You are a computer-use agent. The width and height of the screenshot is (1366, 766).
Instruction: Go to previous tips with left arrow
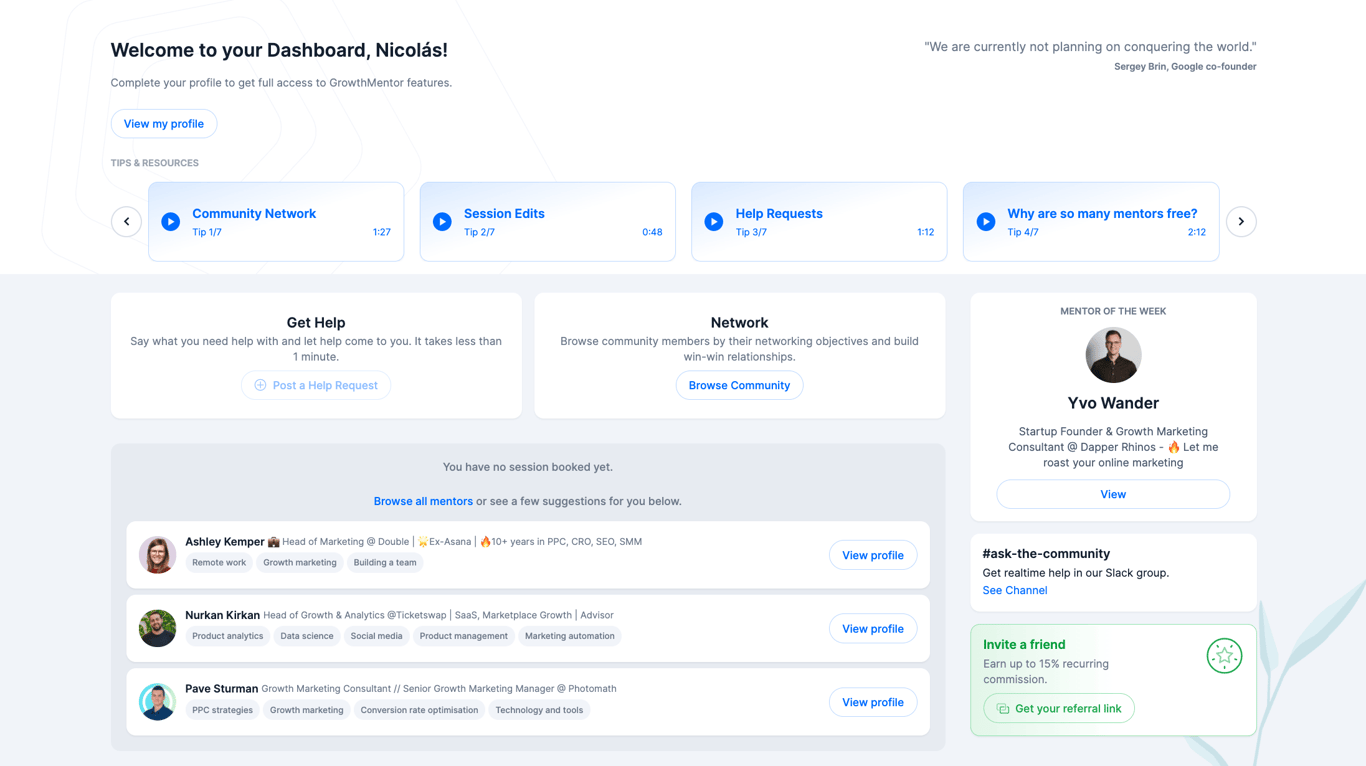point(126,222)
